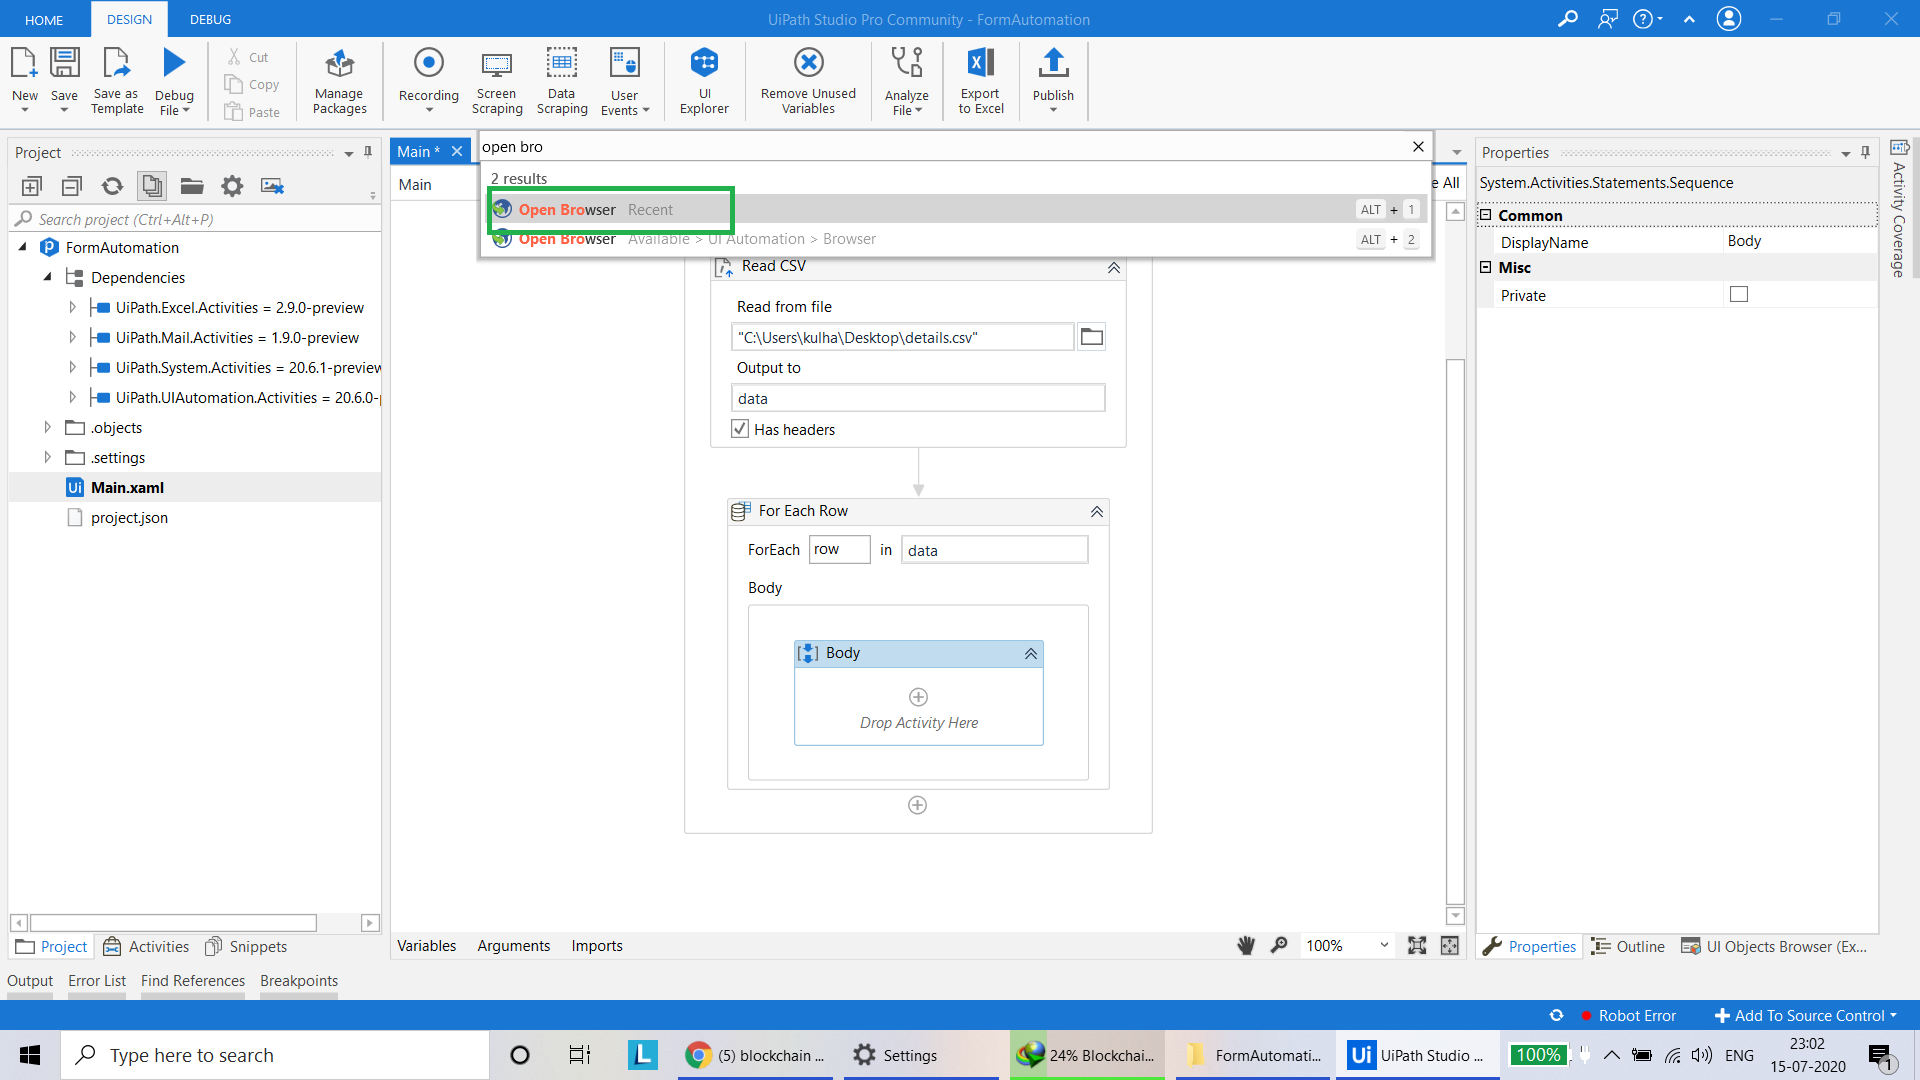
Task: Toggle the Private checkbox
Action: tap(1739, 294)
